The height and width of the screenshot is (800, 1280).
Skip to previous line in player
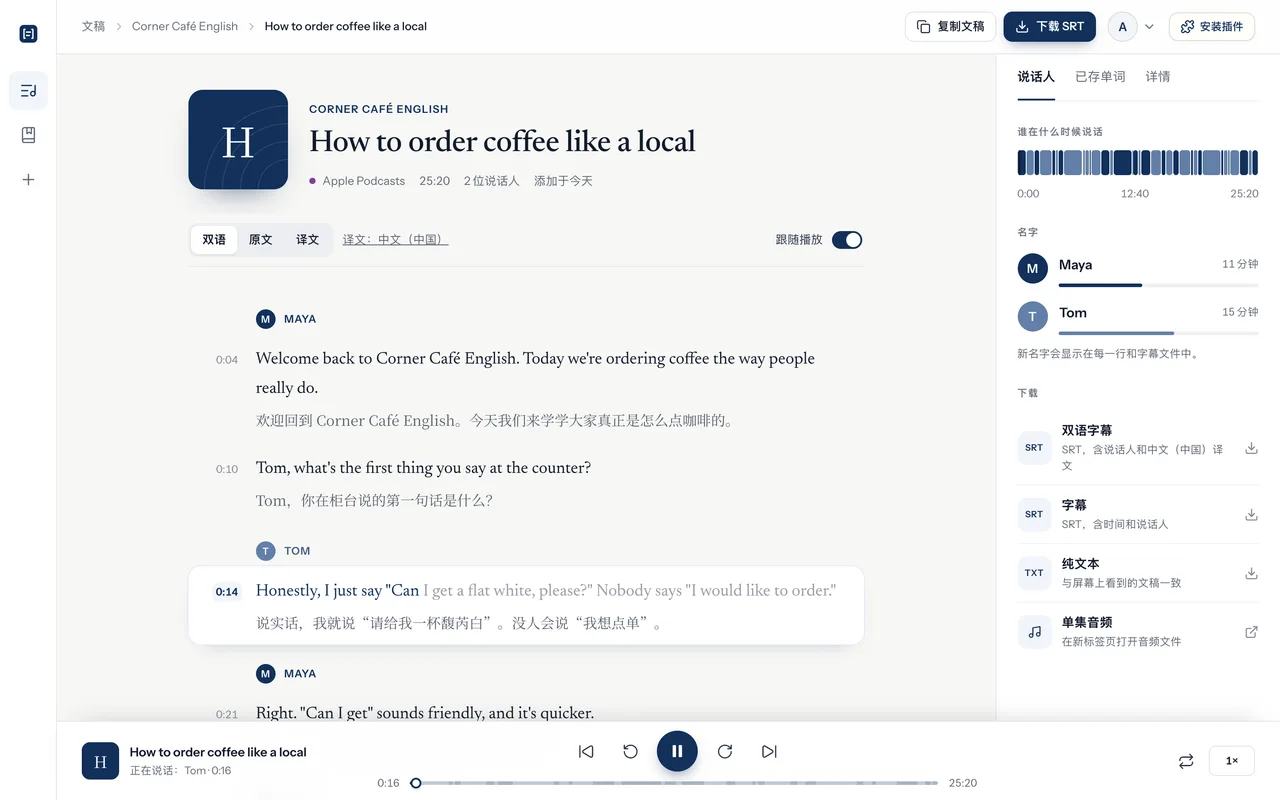[586, 751]
